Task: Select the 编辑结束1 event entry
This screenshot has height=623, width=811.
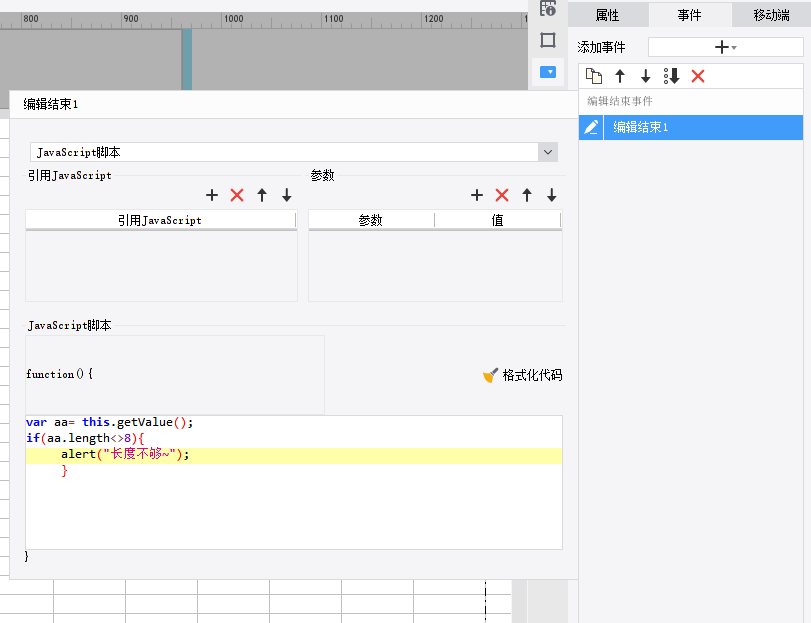Action: 700,127
